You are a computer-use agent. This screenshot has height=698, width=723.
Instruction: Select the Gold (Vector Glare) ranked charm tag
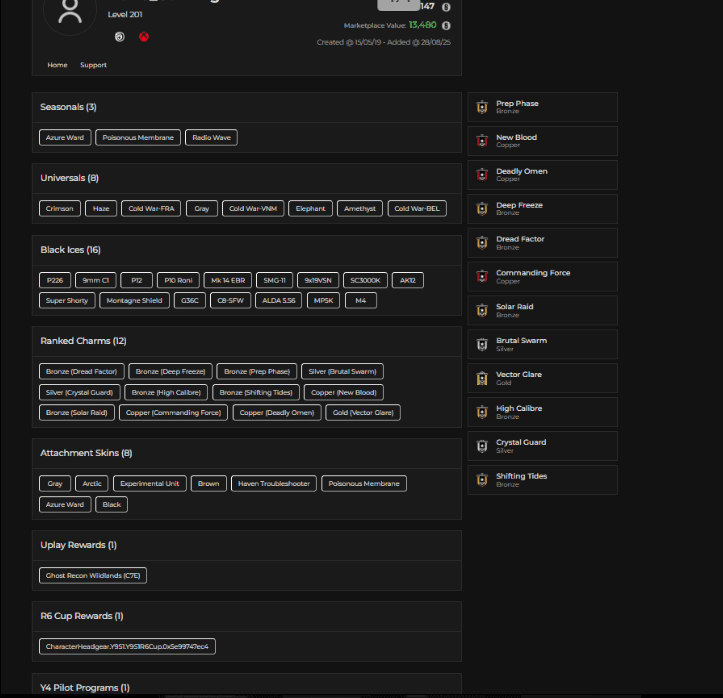(x=362, y=412)
